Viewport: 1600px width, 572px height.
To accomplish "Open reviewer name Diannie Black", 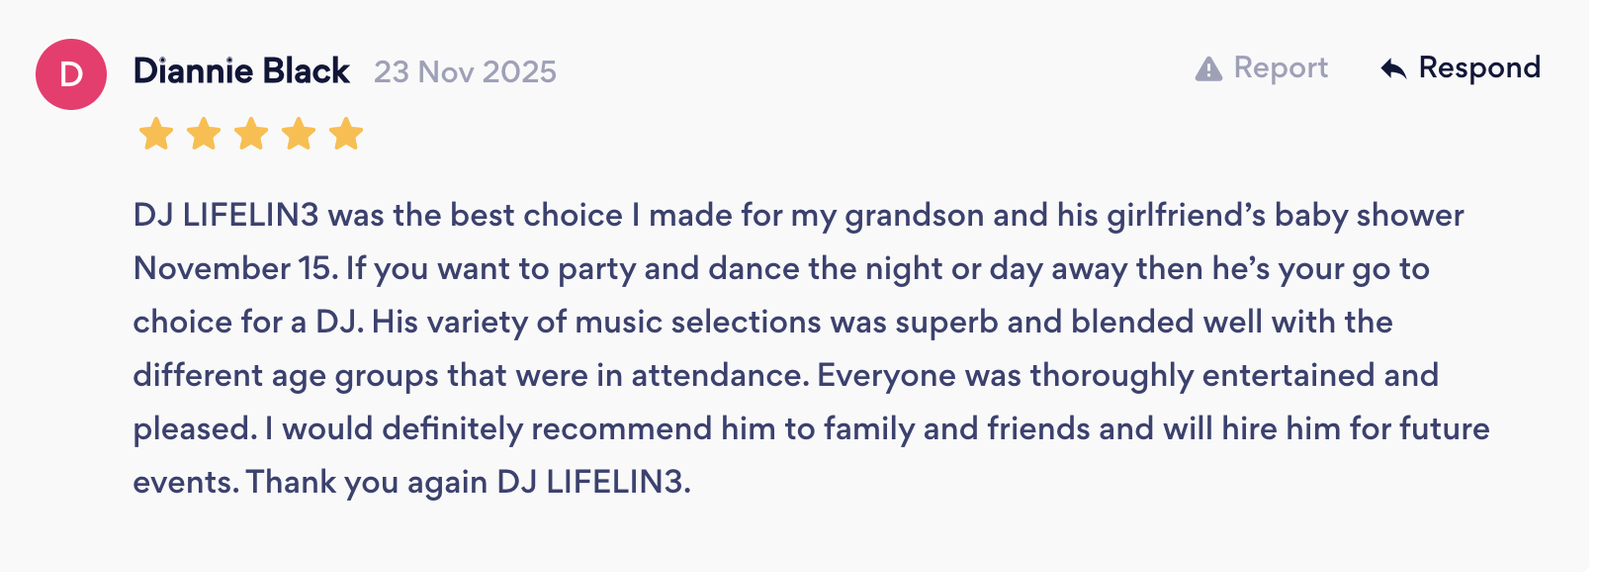I will tap(241, 72).
